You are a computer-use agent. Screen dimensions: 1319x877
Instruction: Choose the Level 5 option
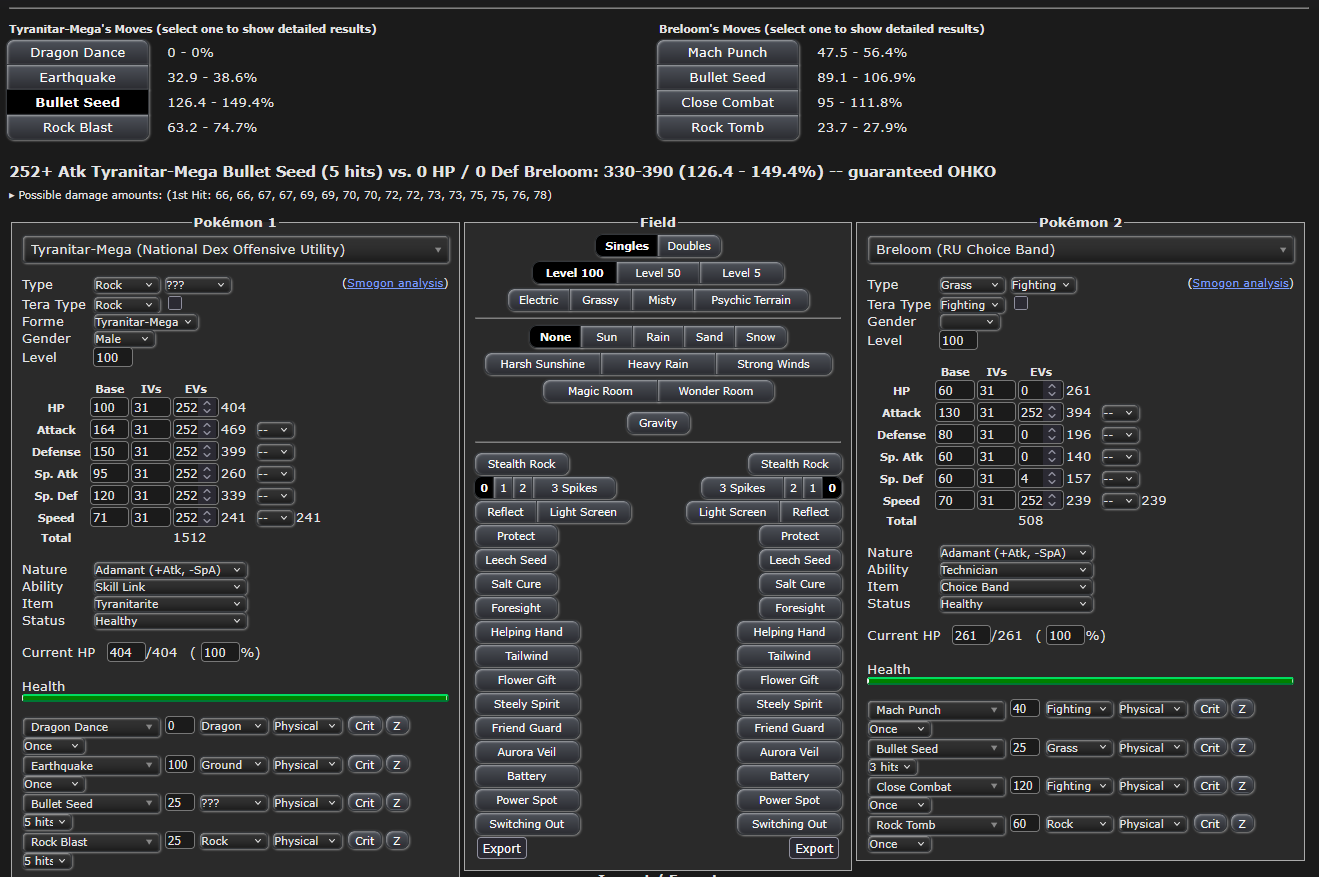point(743,273)
